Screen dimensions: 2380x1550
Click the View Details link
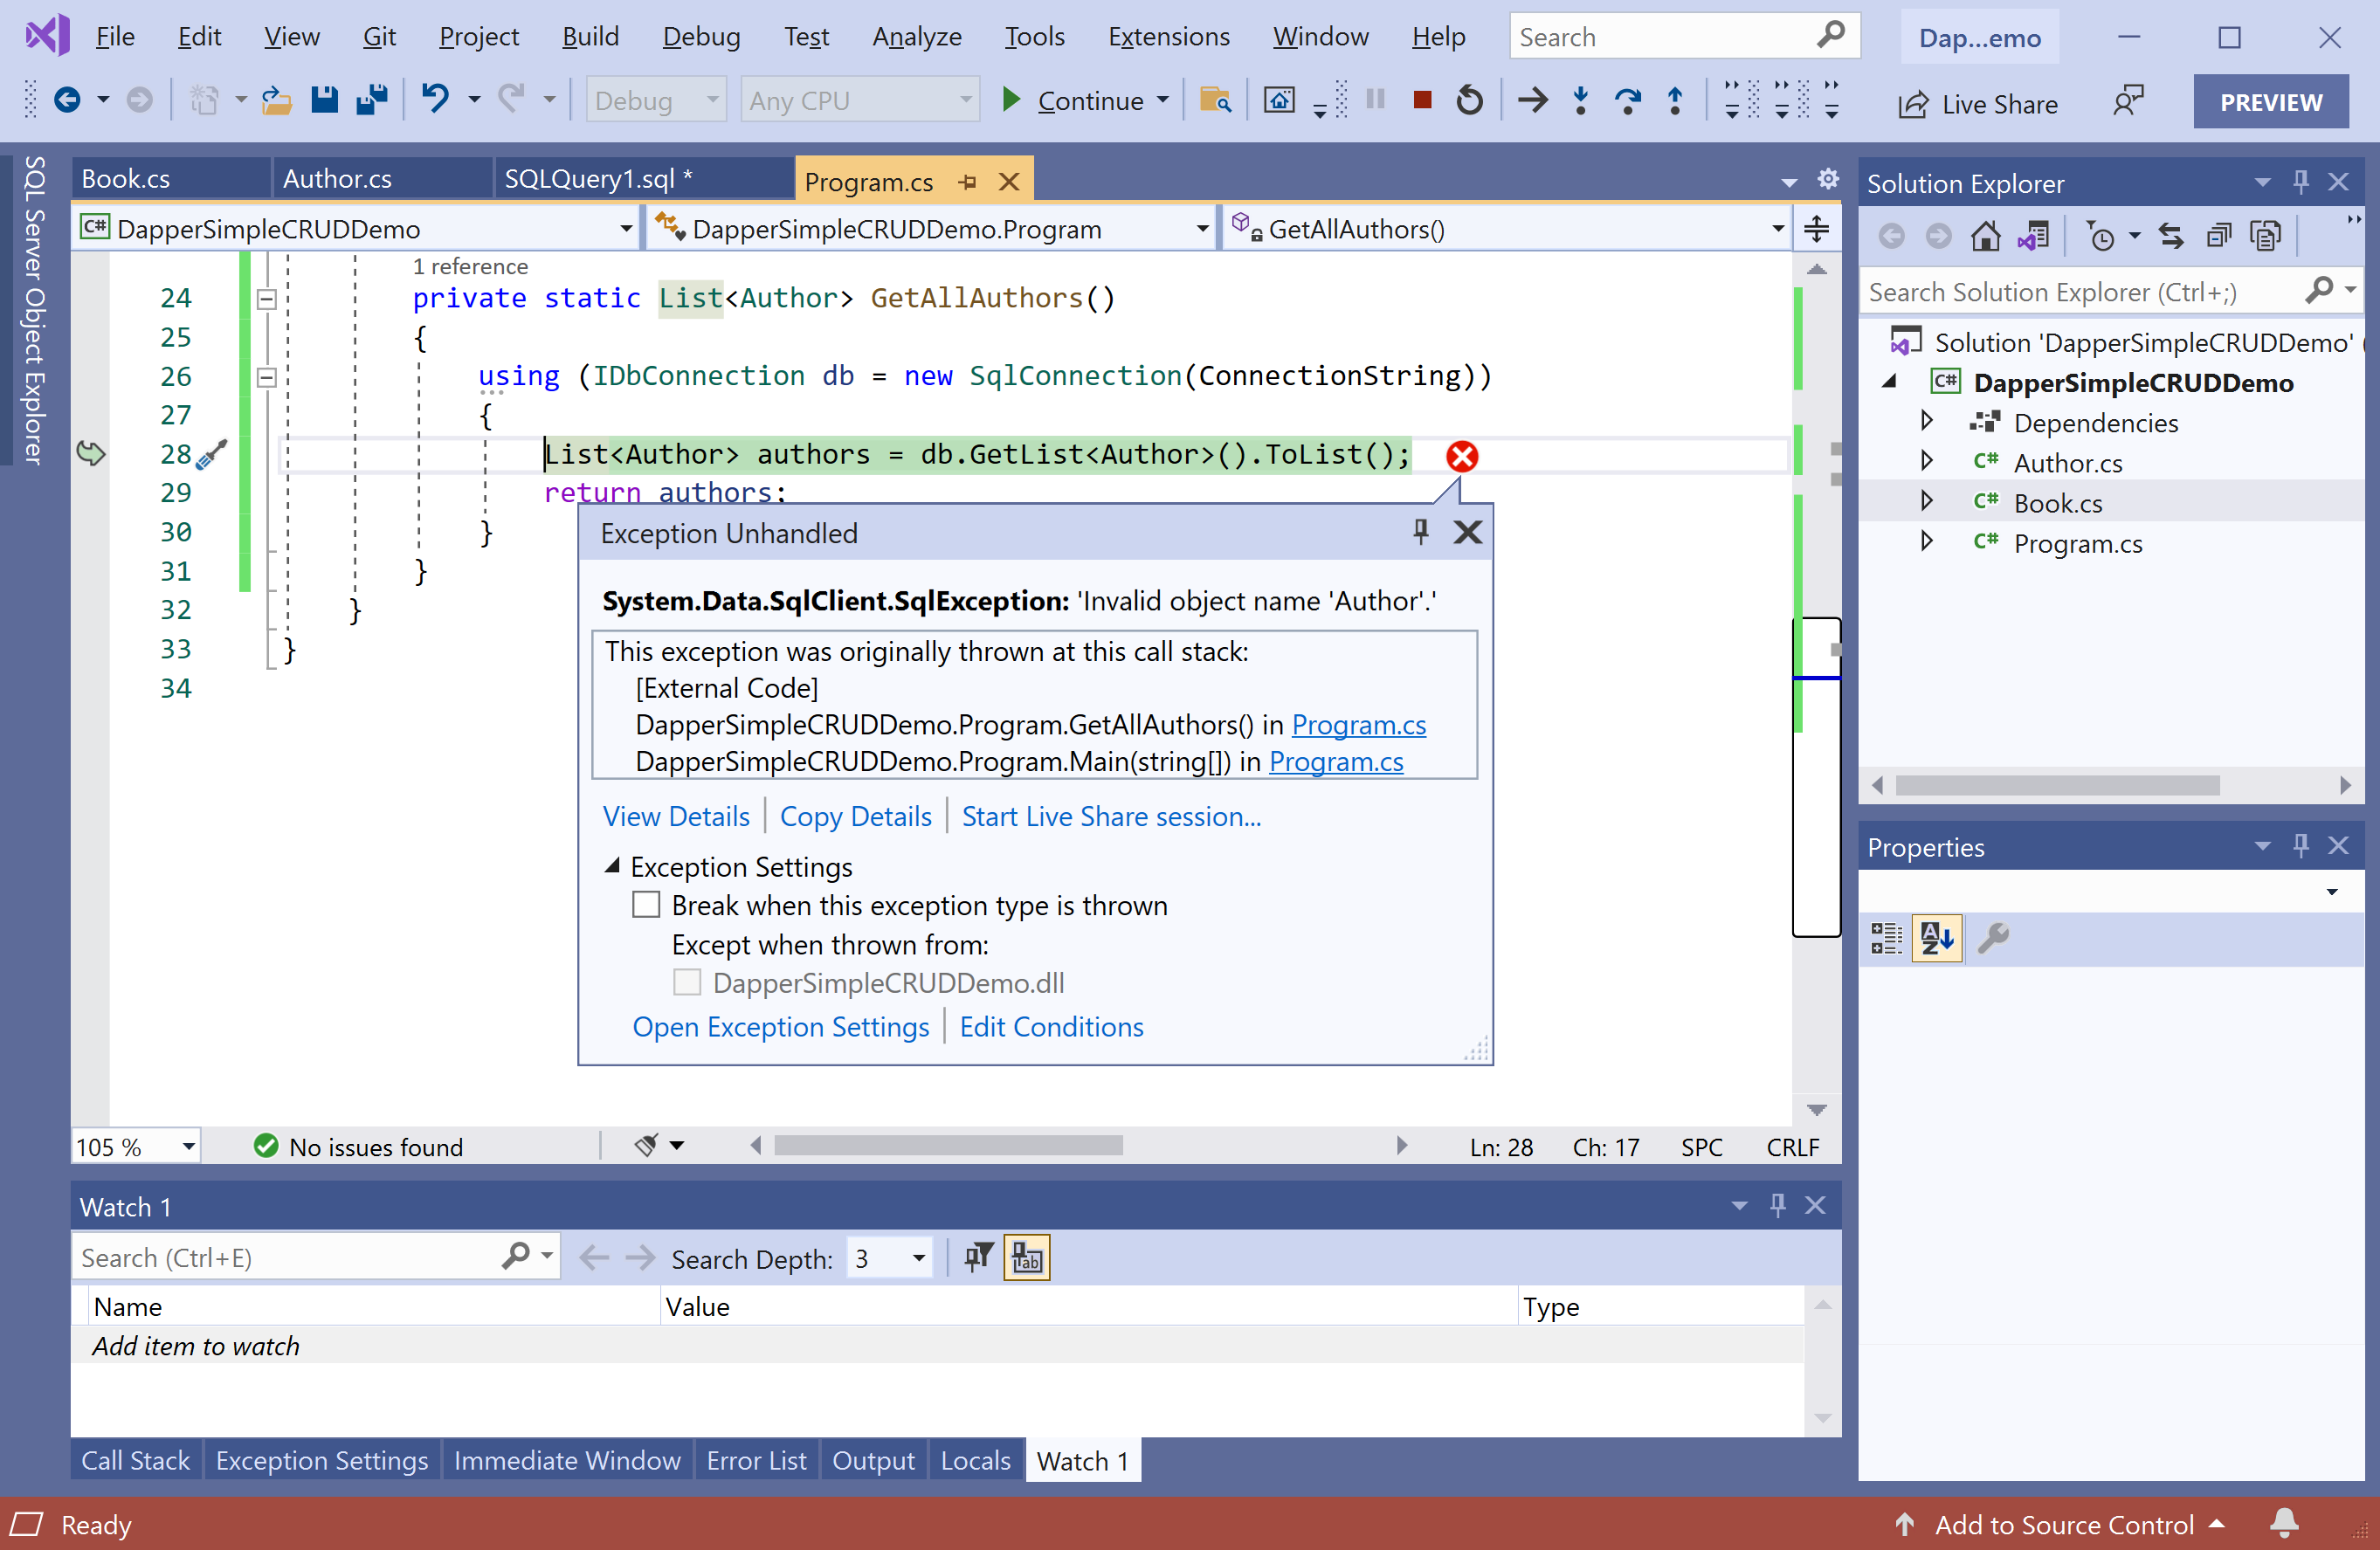coord(676,816)
